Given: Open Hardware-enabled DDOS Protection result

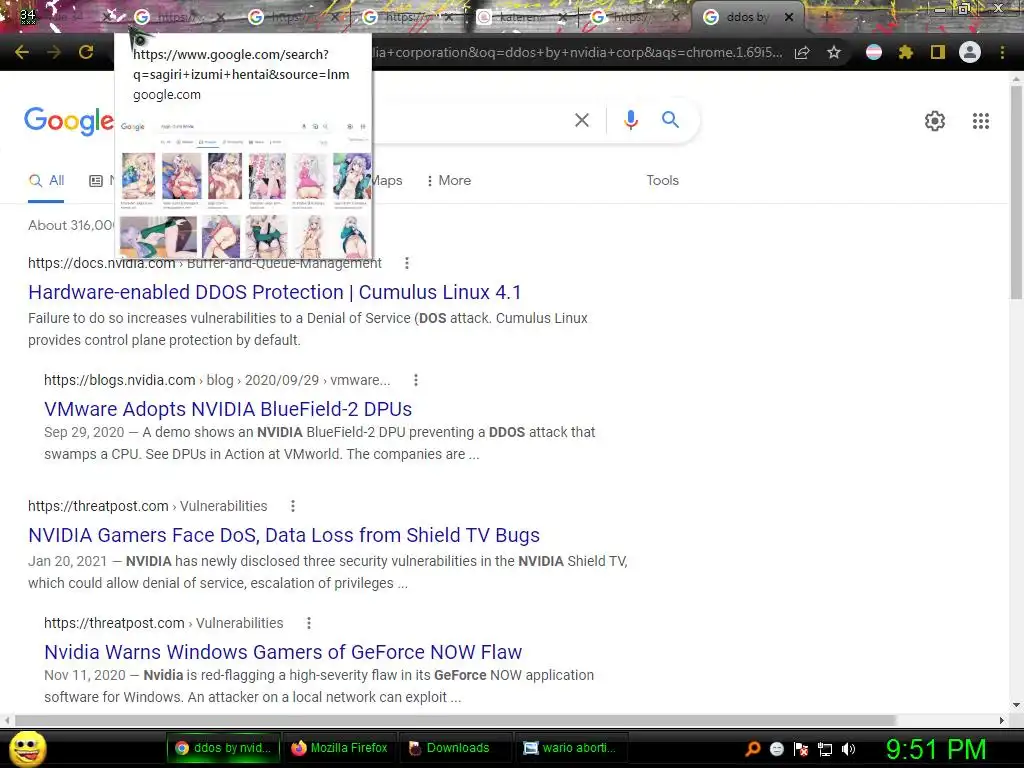Looking at the screenshot, I should point(274,292).
